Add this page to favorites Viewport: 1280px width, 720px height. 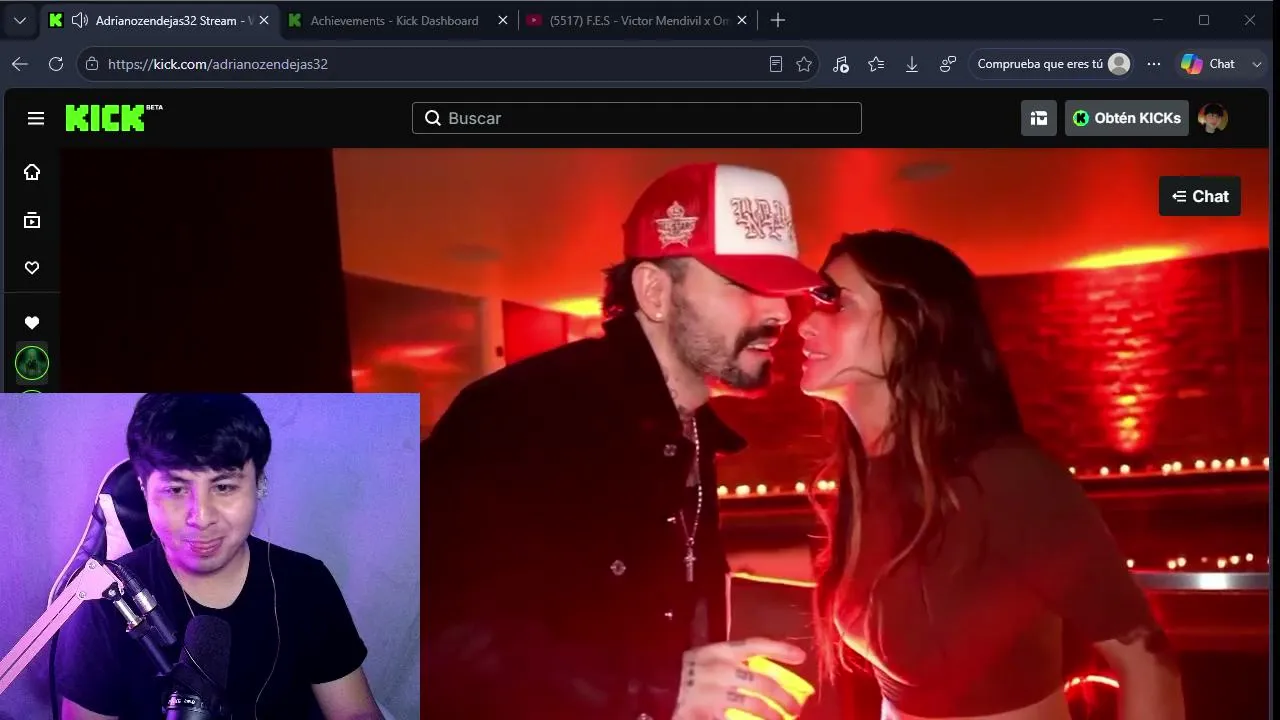tap(804, 64)
